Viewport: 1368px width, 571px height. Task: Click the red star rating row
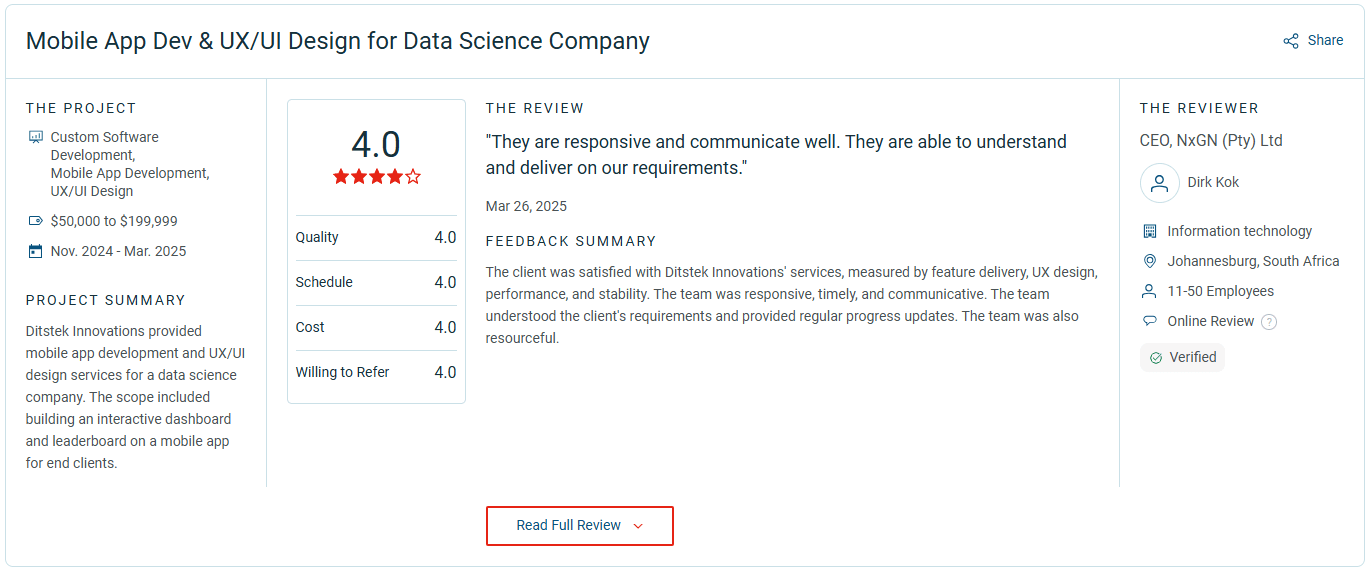(x=376, y=177)
